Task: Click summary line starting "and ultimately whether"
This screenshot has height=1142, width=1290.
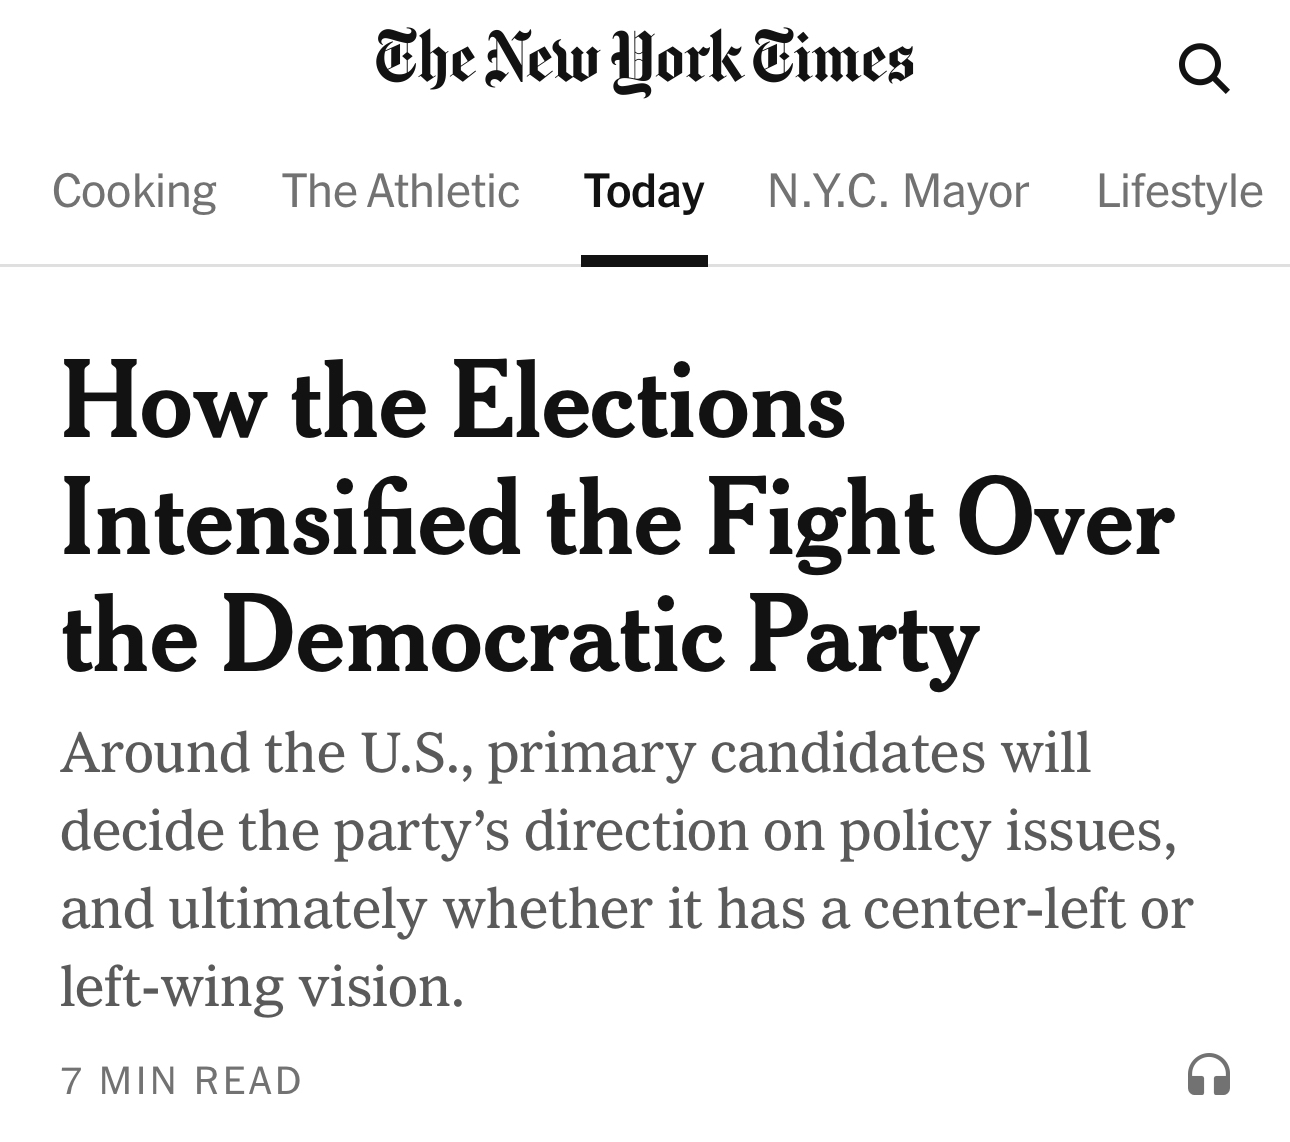Action: point(626,909)
